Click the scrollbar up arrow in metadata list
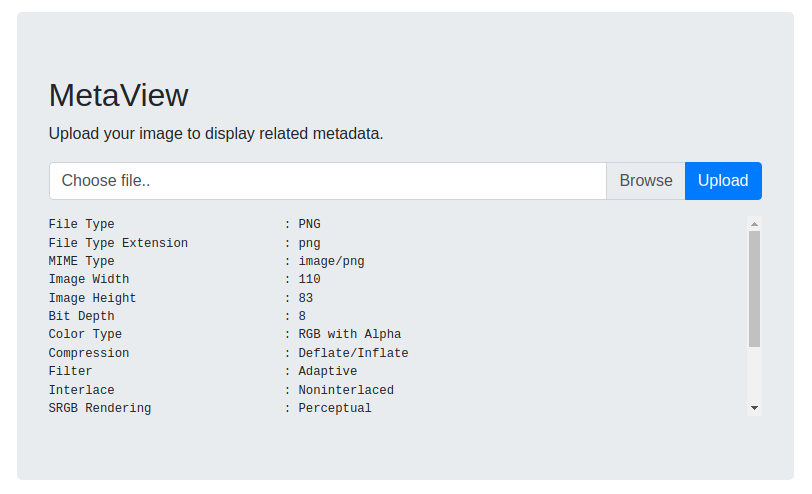The width and height of the screenshot is (812, 494). 754,224
